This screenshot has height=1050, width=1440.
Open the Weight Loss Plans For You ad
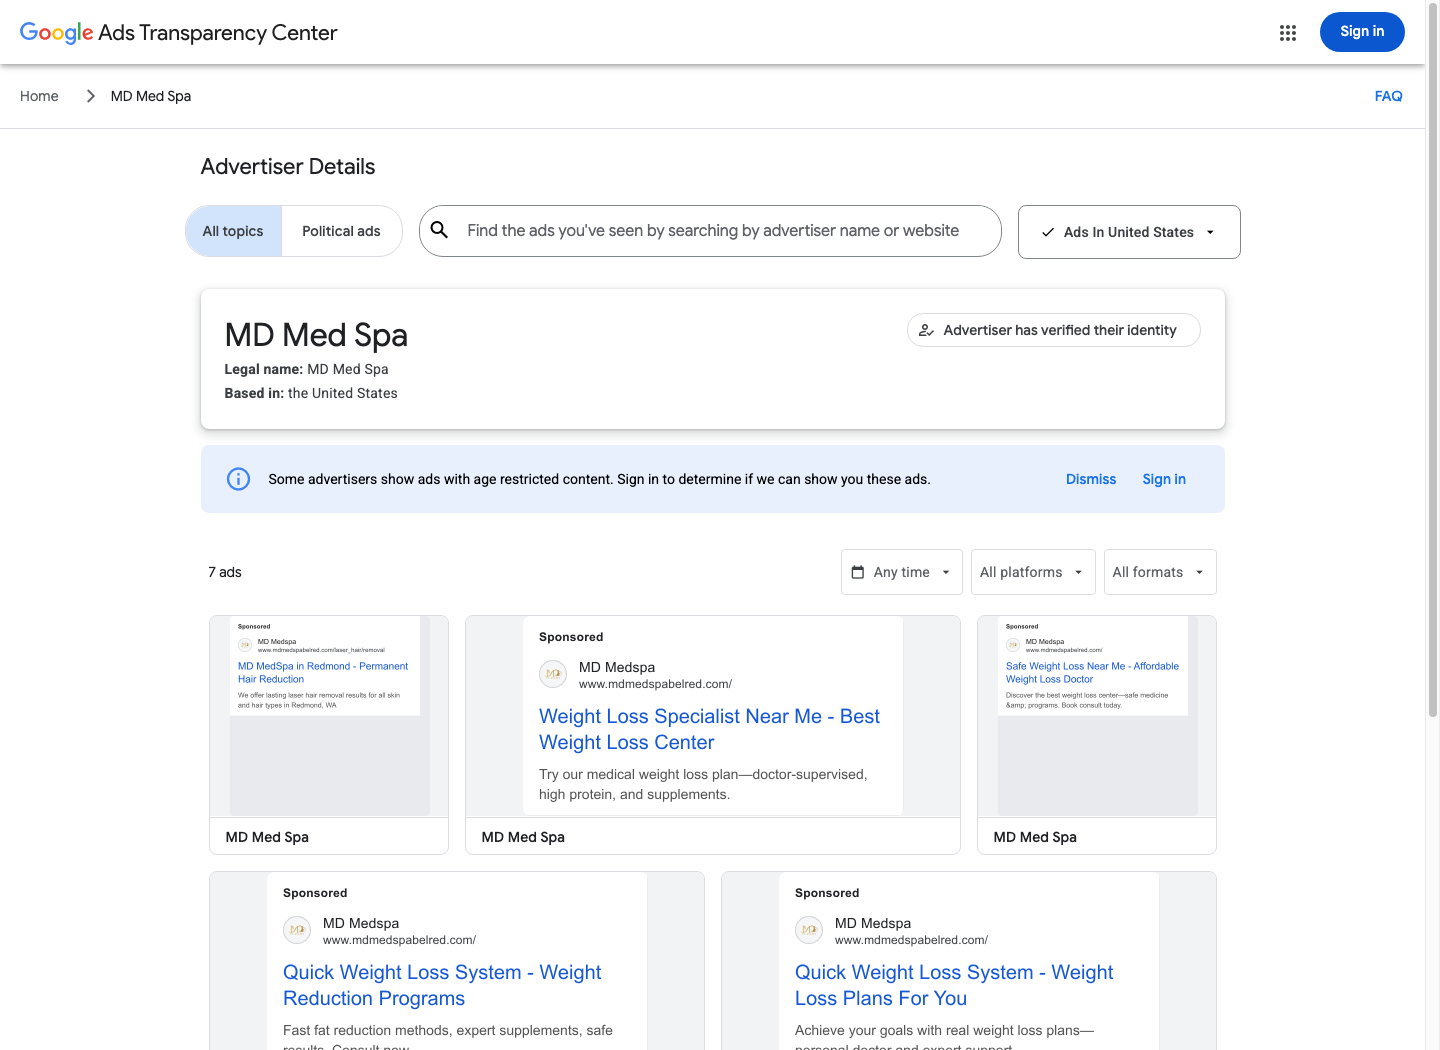(x=969, y=961)
